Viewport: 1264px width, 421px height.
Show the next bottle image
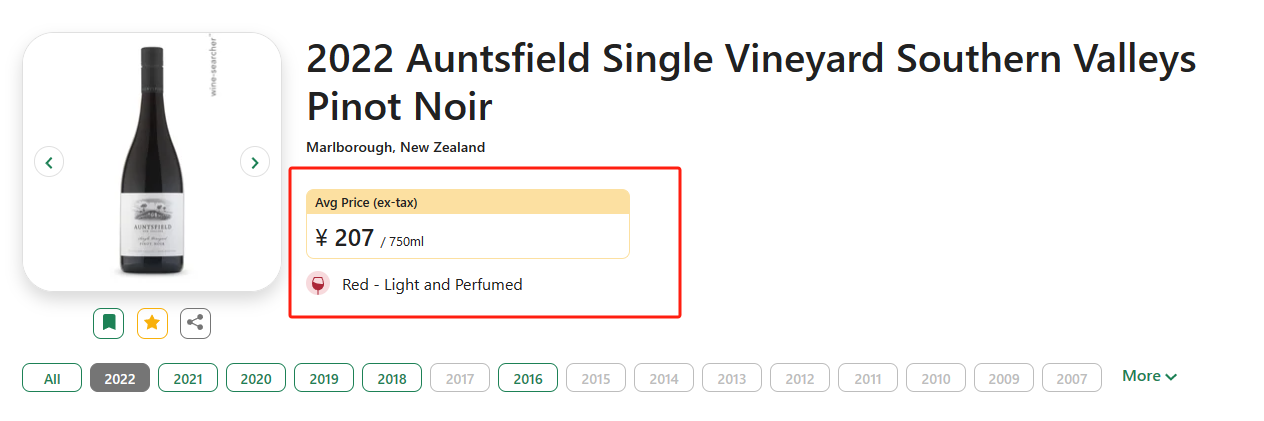255,161
